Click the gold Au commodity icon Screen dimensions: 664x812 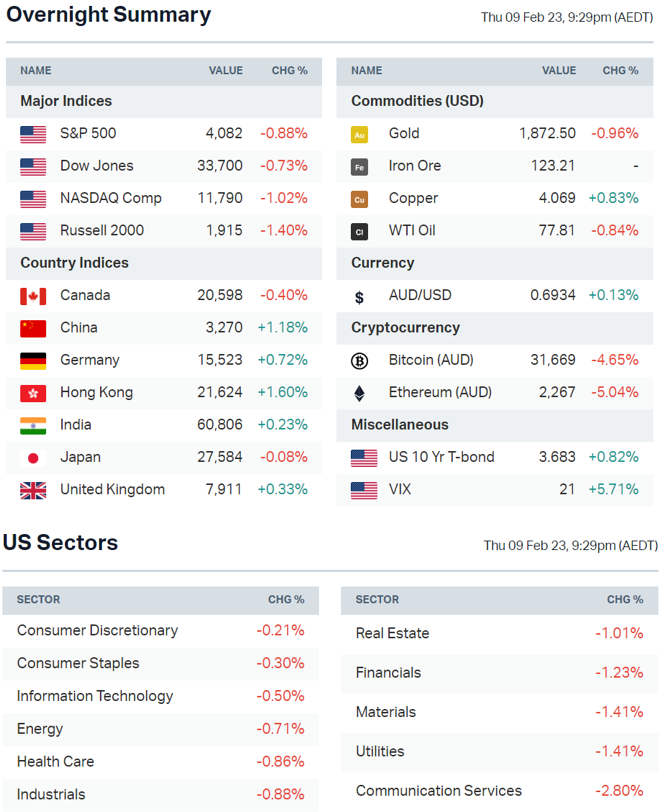coord(360,134)
